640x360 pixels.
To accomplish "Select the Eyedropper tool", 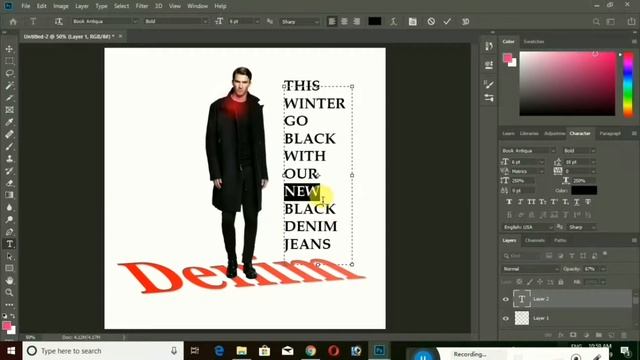I will click(9, 122).
